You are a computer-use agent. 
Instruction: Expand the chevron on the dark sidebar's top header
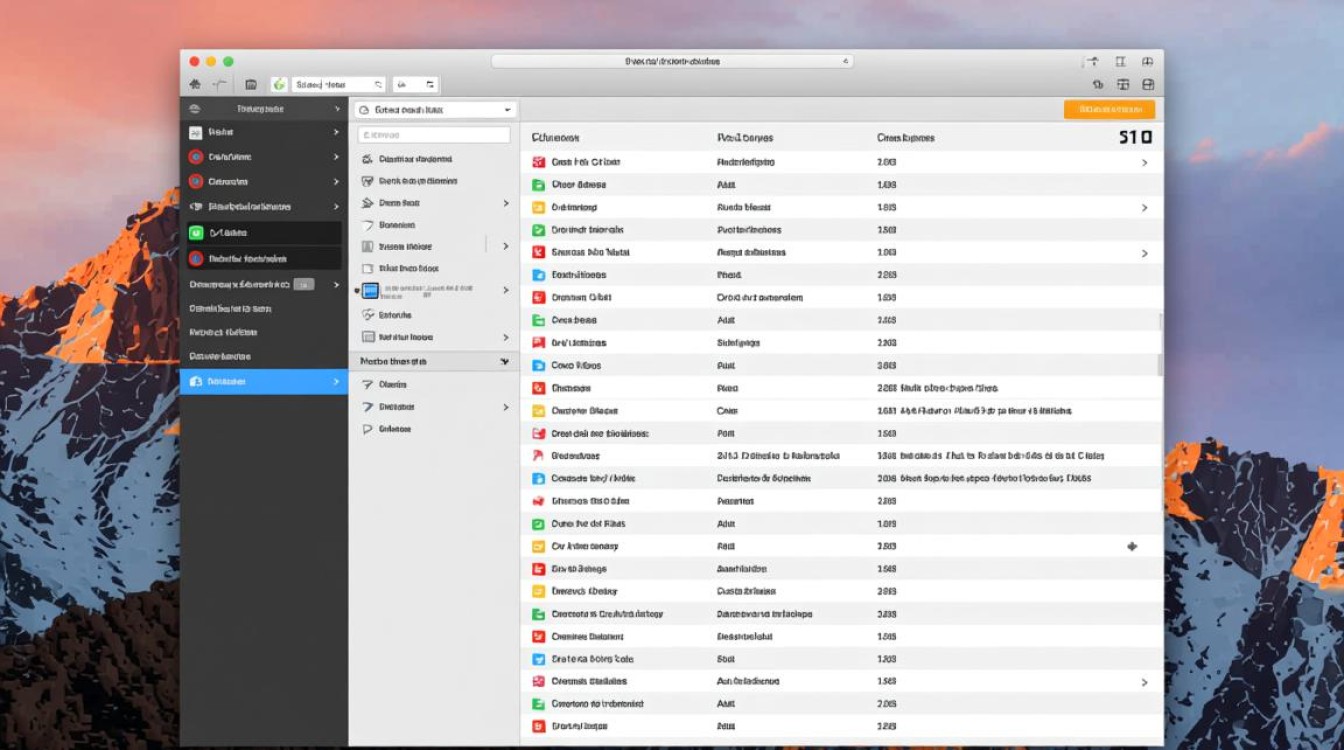336,109
